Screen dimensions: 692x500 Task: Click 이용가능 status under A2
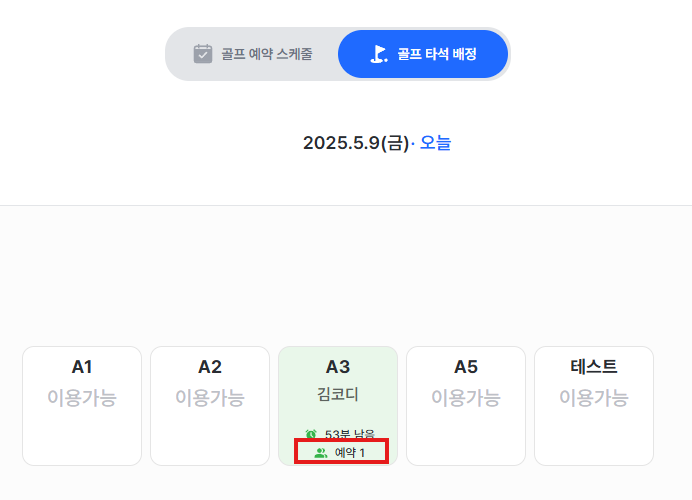(x=210, y=398)
